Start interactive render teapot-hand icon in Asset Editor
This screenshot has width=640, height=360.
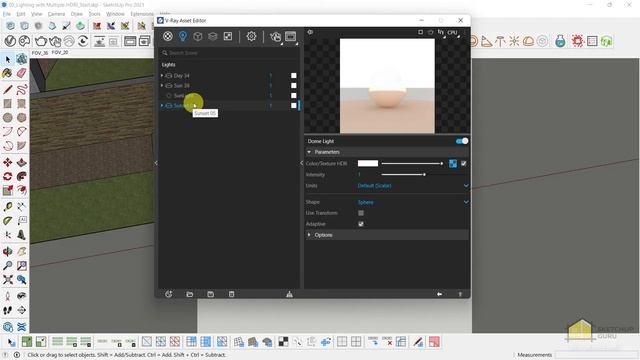point(276,37)
